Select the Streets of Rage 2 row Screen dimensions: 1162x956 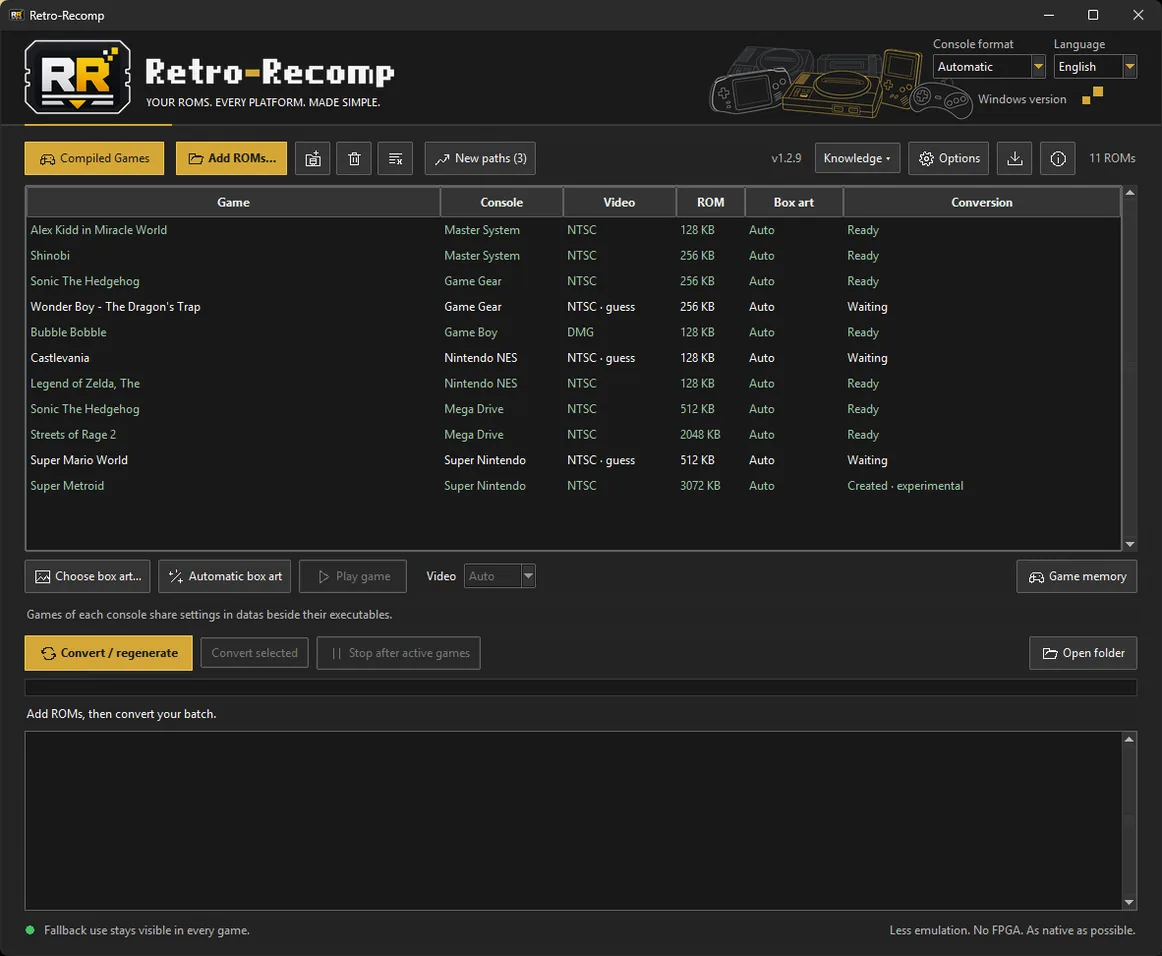pyautogui.click(x=573, y=434)
